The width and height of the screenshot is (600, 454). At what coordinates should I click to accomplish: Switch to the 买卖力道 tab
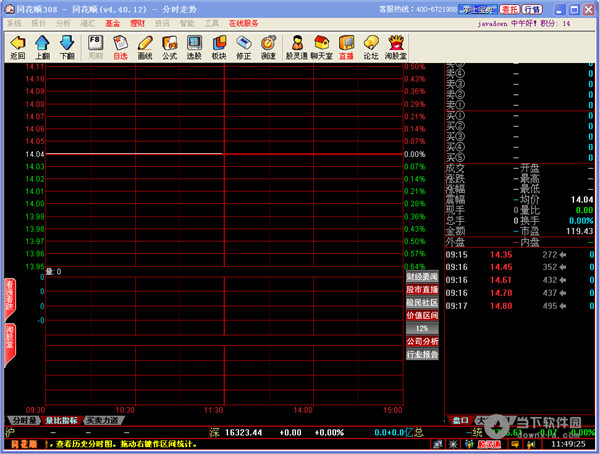(103, 420)
